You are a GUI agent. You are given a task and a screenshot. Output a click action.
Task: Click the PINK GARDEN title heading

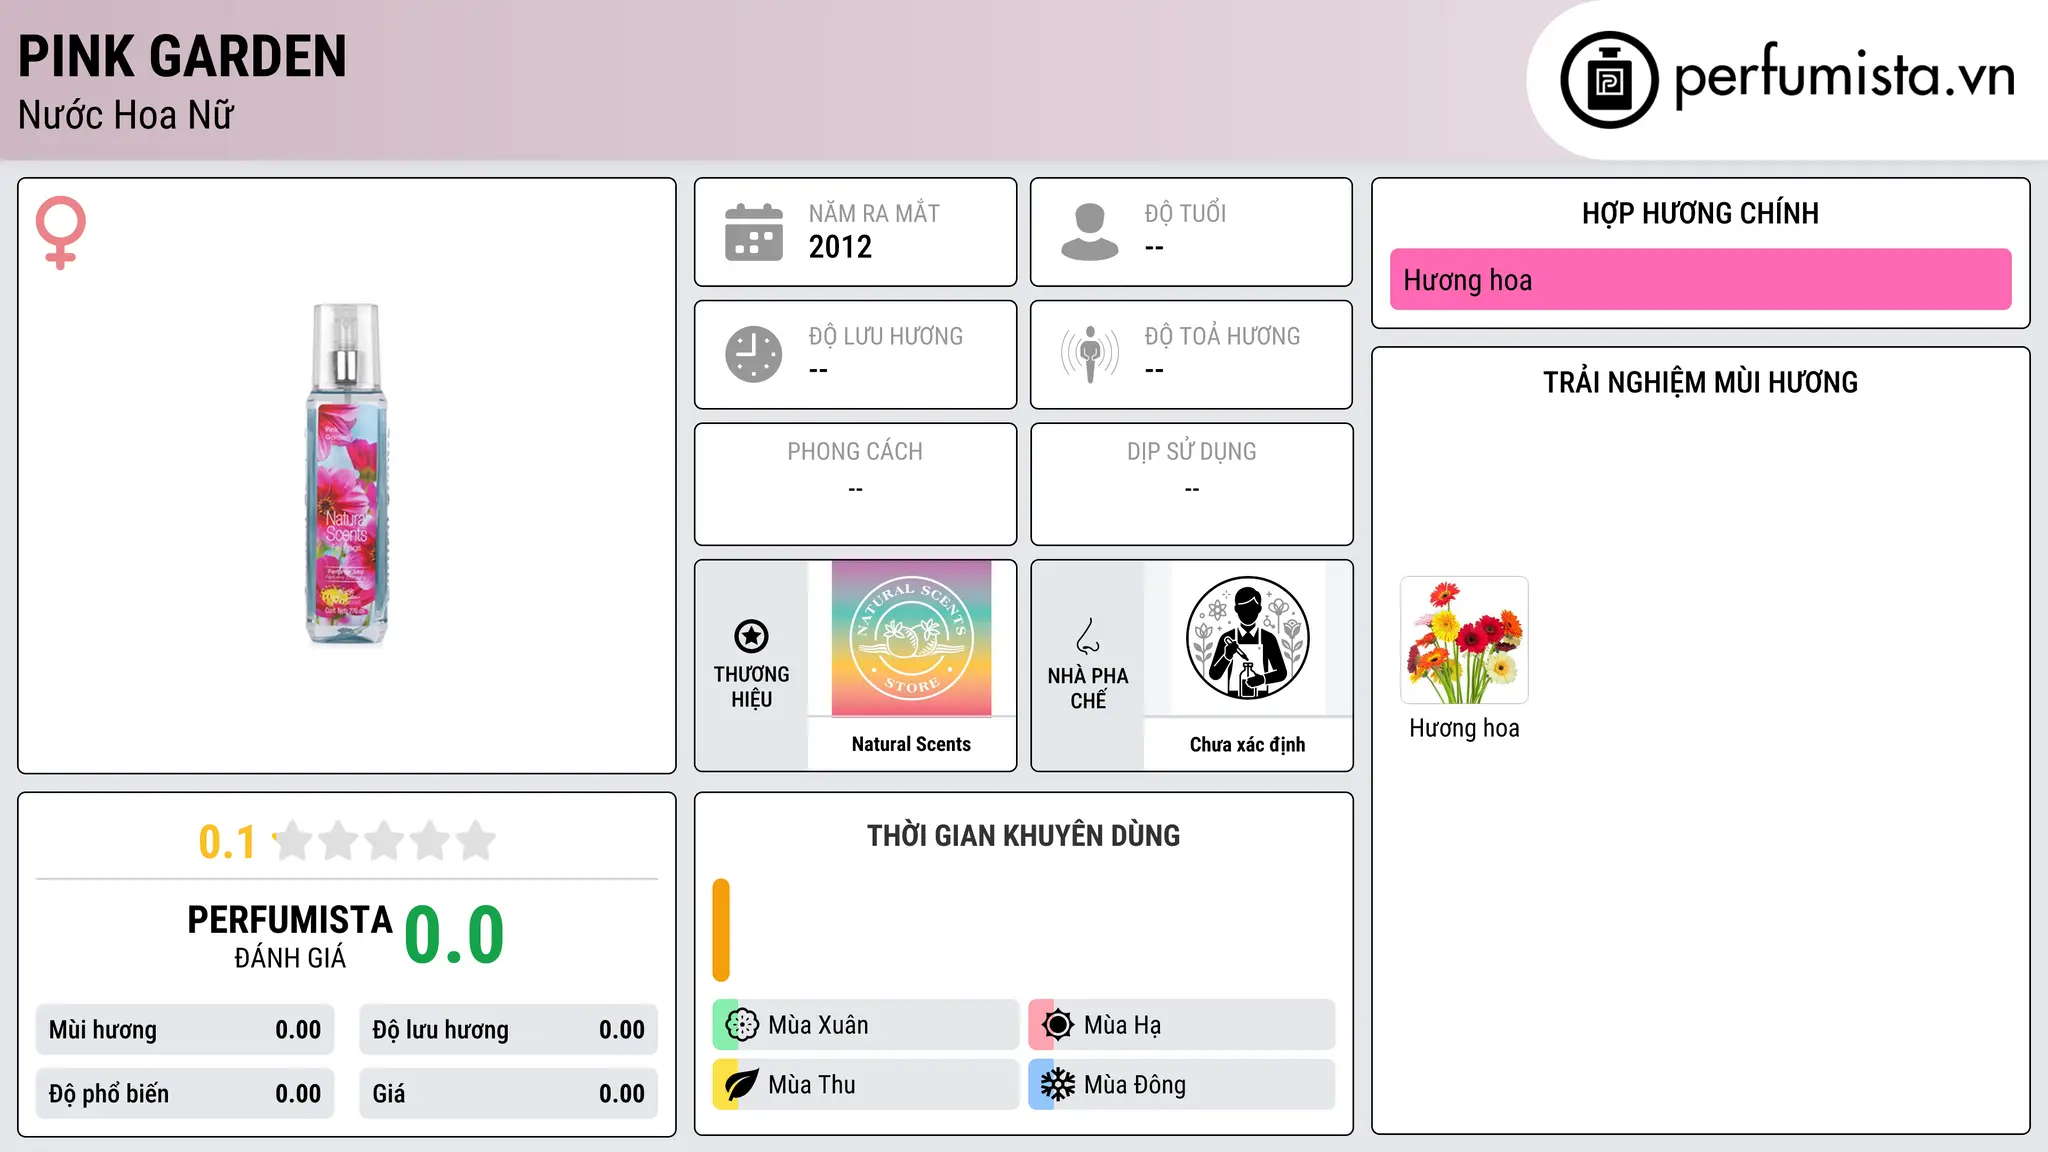coord(182,57)
